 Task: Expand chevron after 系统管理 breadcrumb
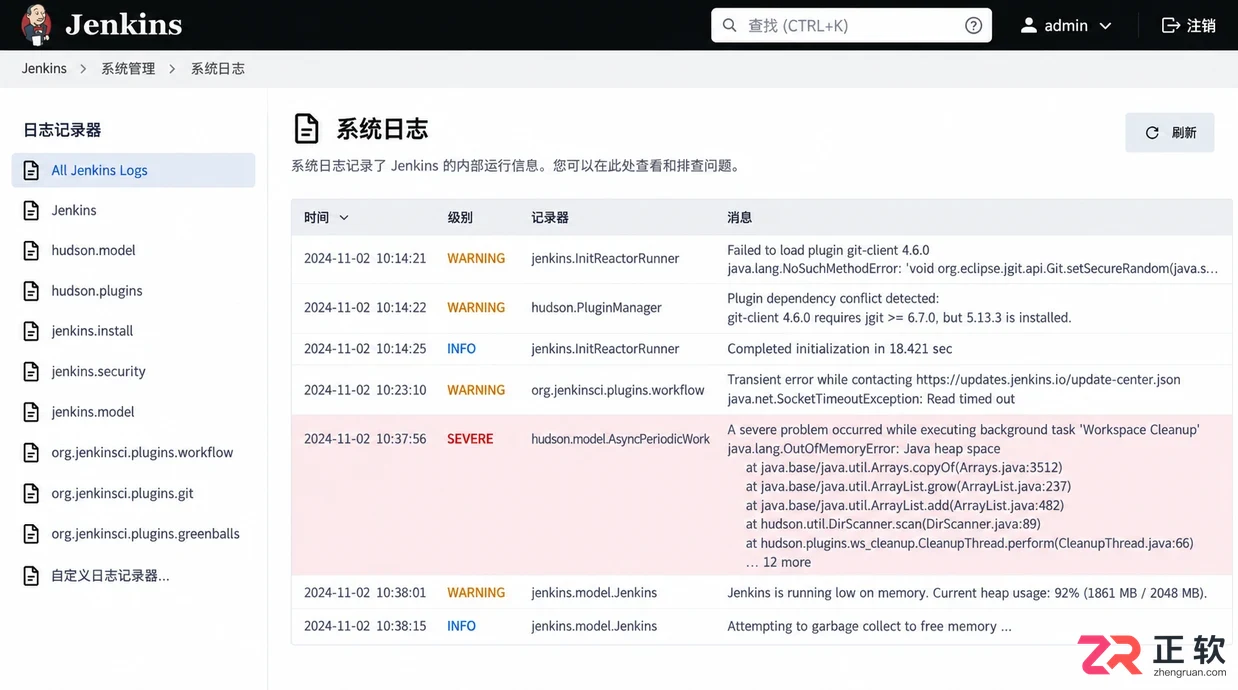point(172,69)
